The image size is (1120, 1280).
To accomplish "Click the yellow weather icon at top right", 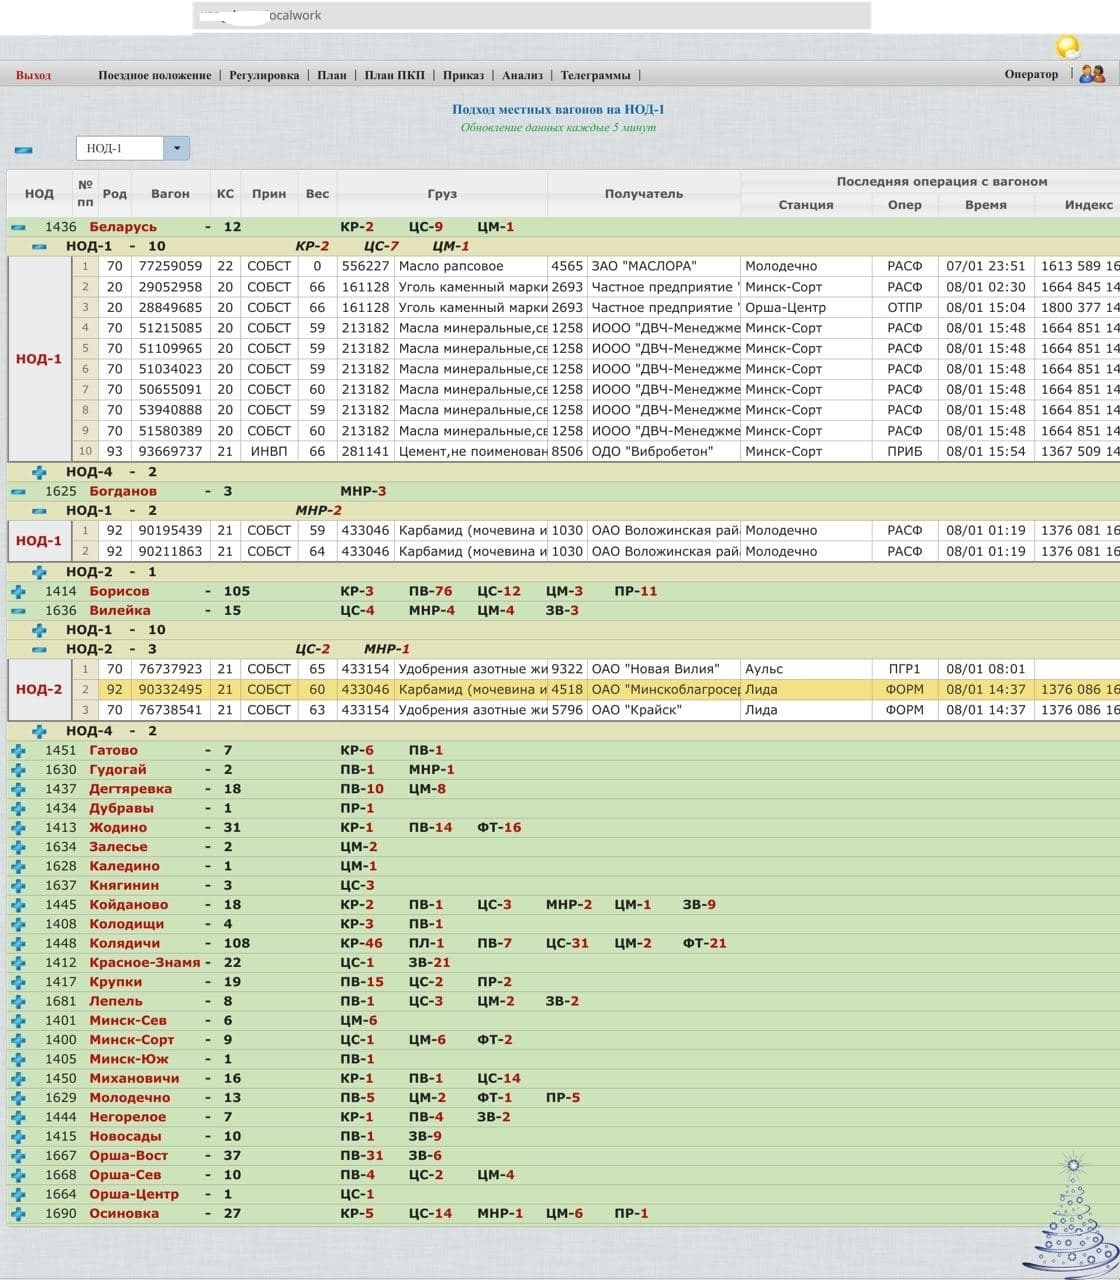I will [1067, 46].
